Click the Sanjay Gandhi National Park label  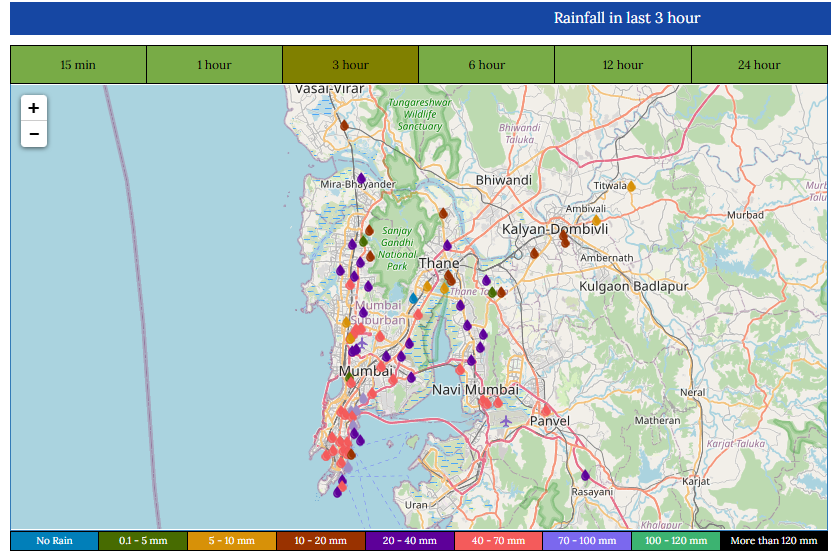coord(397,248)
